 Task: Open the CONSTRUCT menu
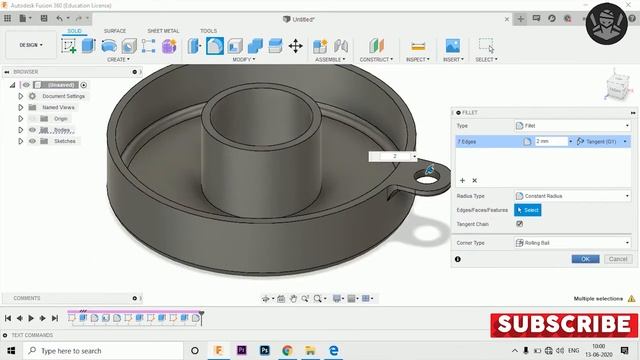(x=376, y=60)
